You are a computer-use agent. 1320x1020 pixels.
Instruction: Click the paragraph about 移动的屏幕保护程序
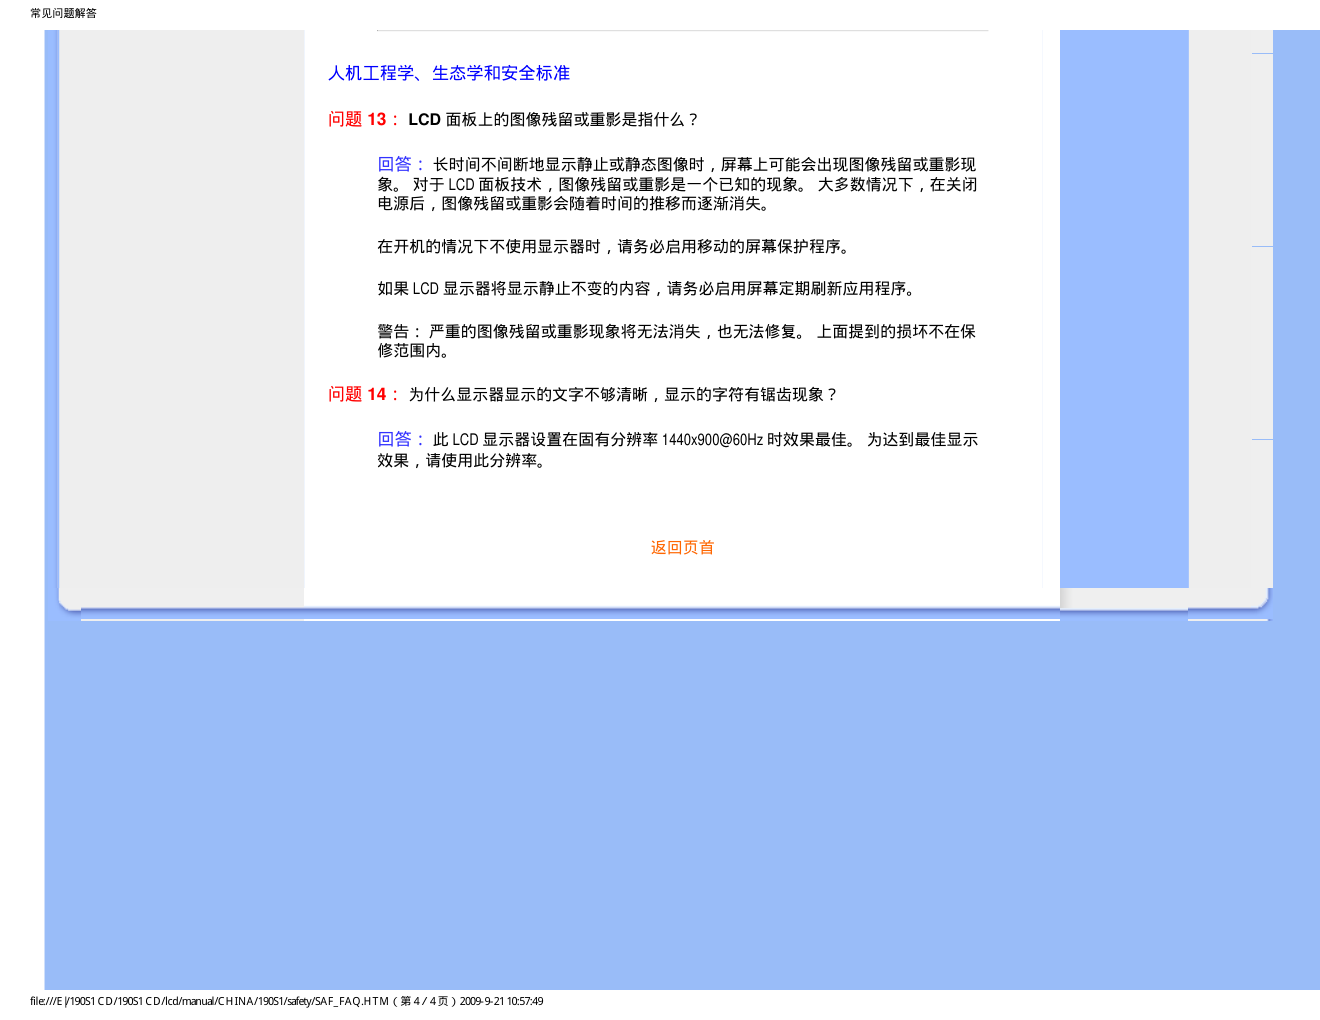click(614, 246)
